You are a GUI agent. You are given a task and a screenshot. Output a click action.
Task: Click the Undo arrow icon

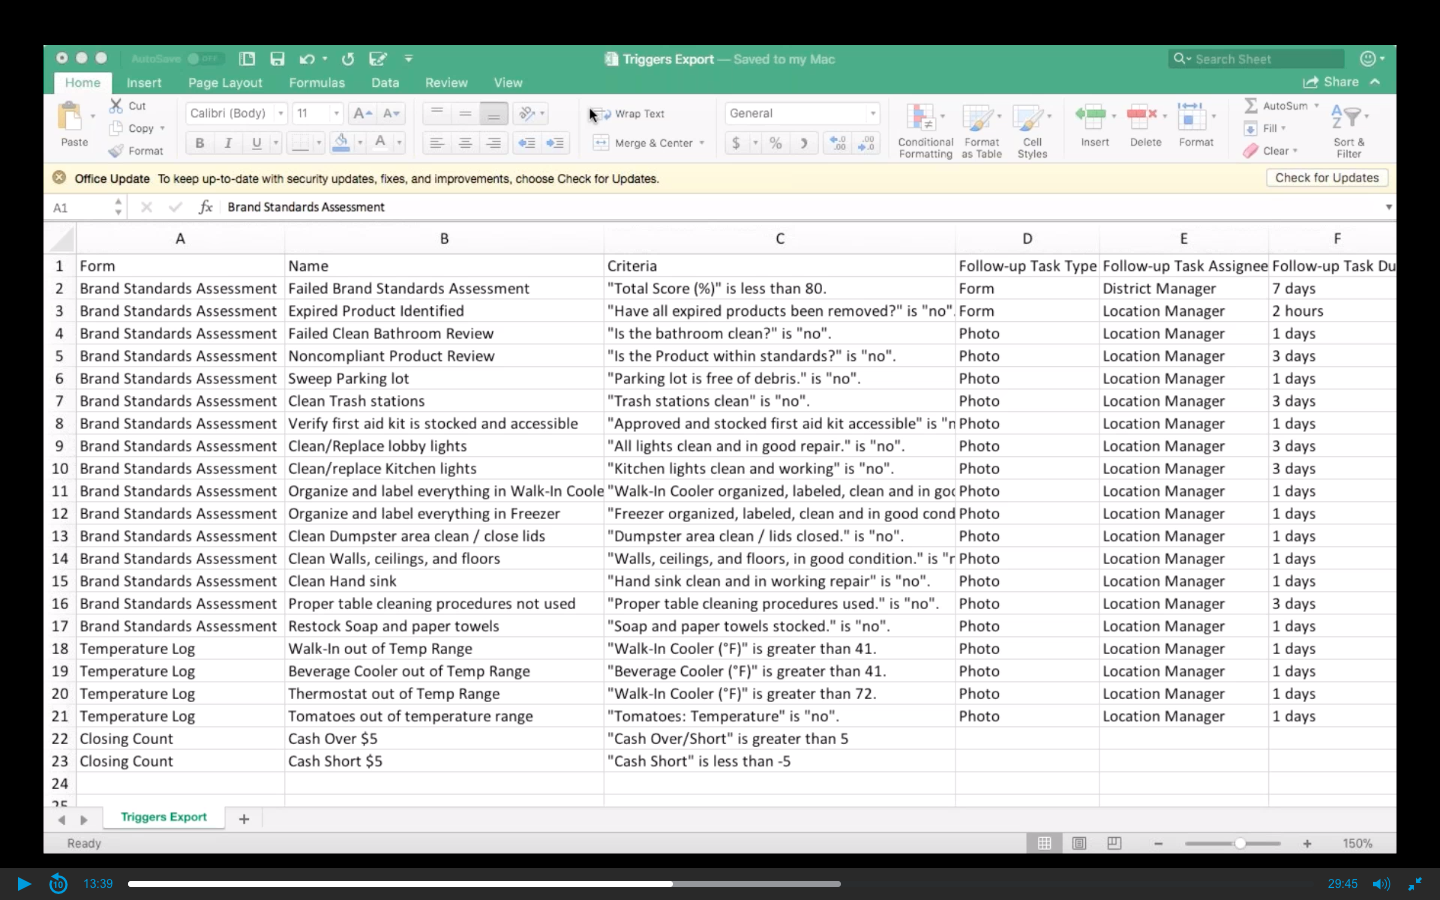point(307,59)
